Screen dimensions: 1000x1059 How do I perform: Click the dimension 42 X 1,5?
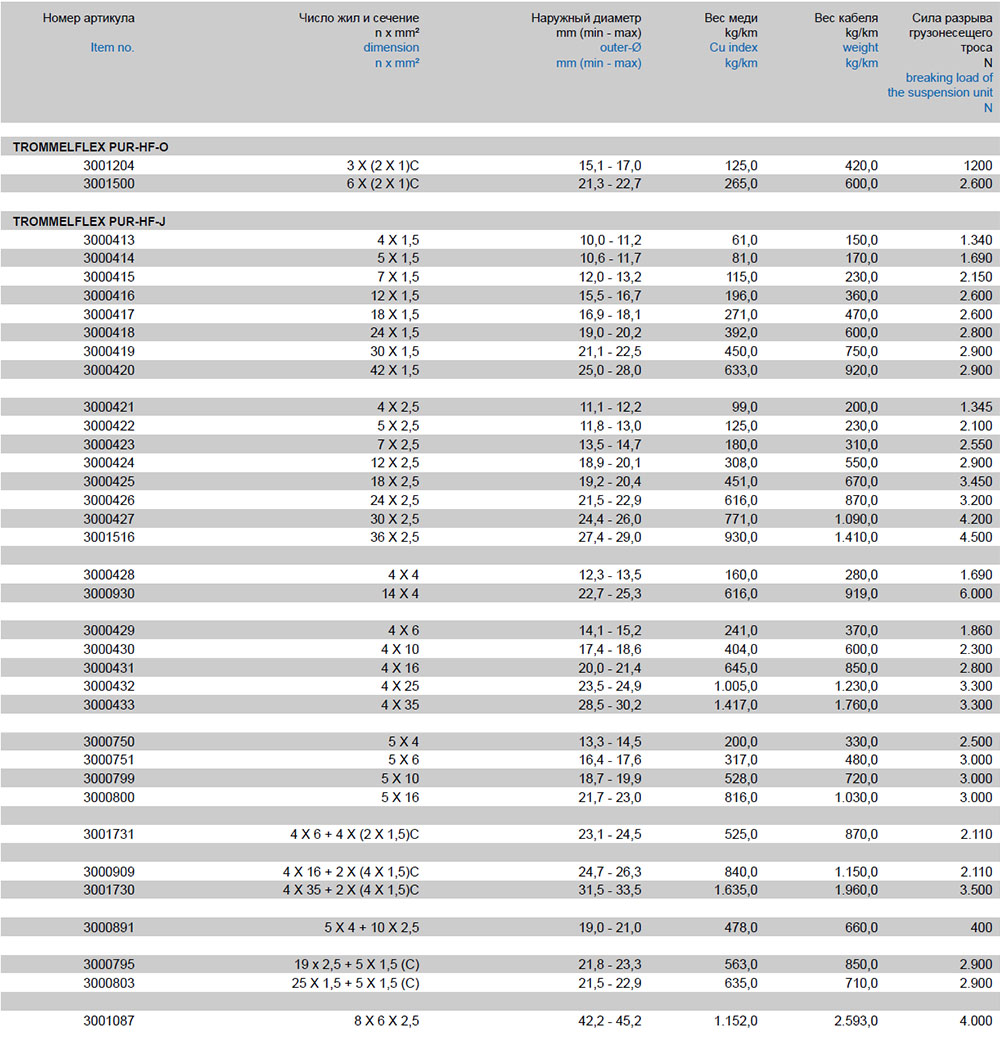394,370
